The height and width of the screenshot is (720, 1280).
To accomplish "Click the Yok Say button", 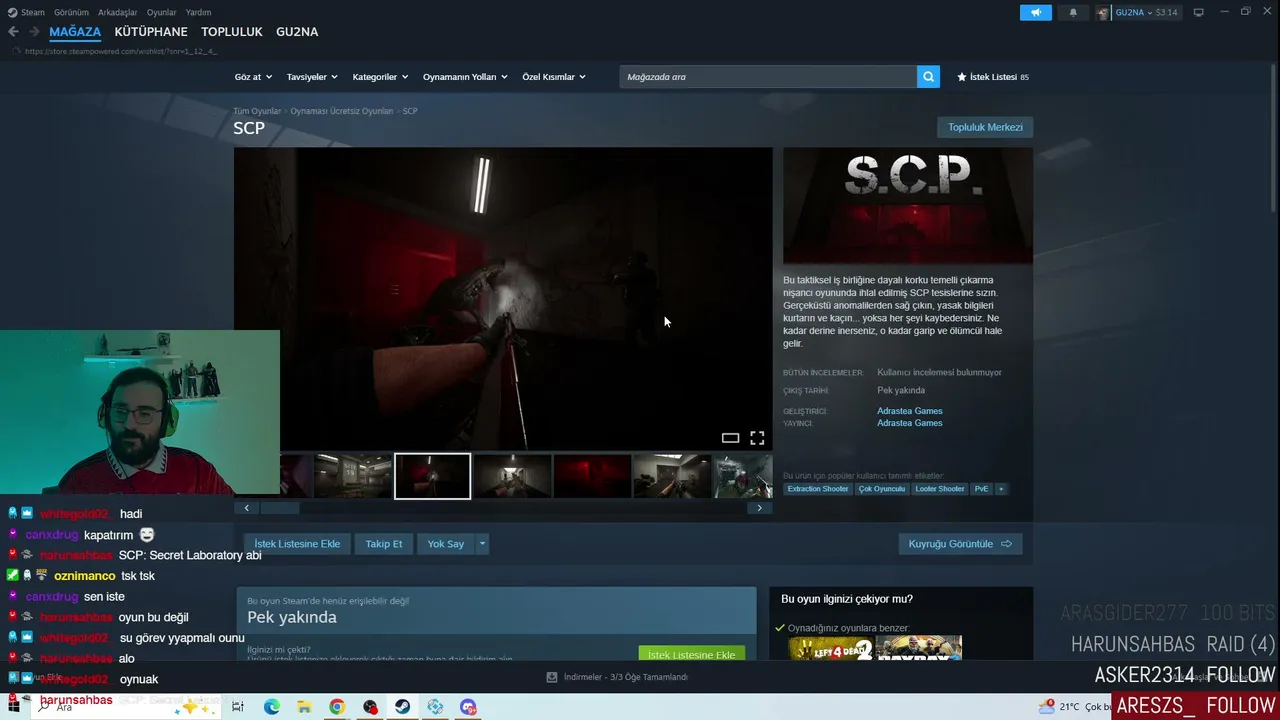I will pyautogui.click(x=446, y=544).
